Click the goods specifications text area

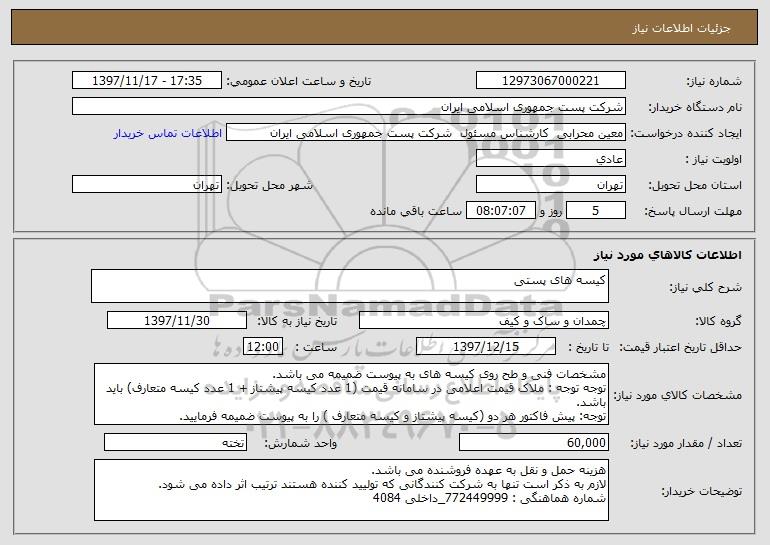(x=351, y=394)
